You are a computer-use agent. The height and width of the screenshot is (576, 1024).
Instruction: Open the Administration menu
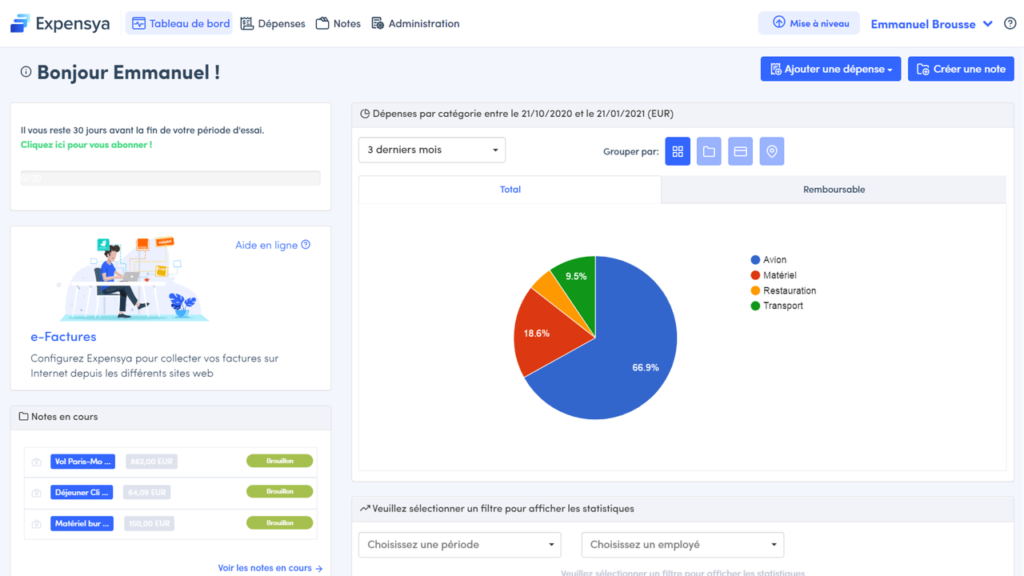click(x=415, y=24)
